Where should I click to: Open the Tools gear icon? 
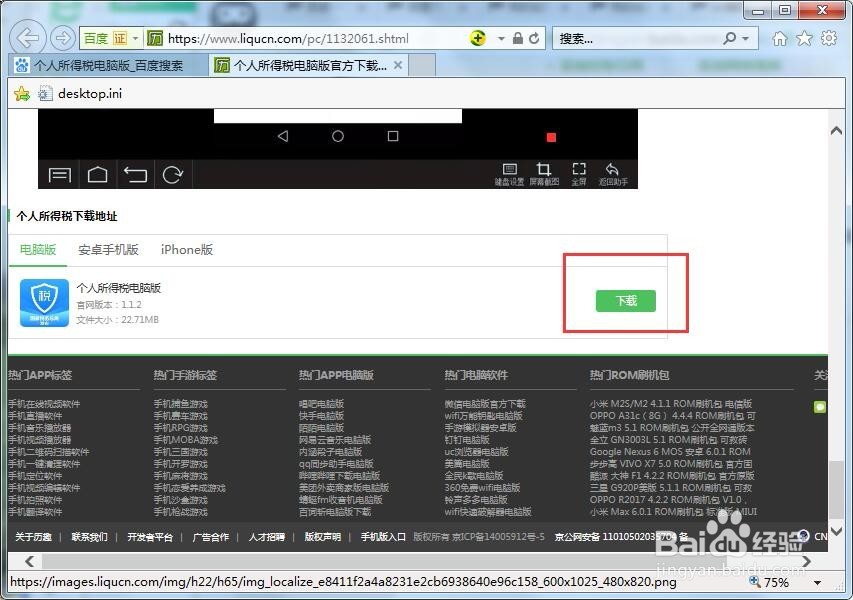point(829,38)
